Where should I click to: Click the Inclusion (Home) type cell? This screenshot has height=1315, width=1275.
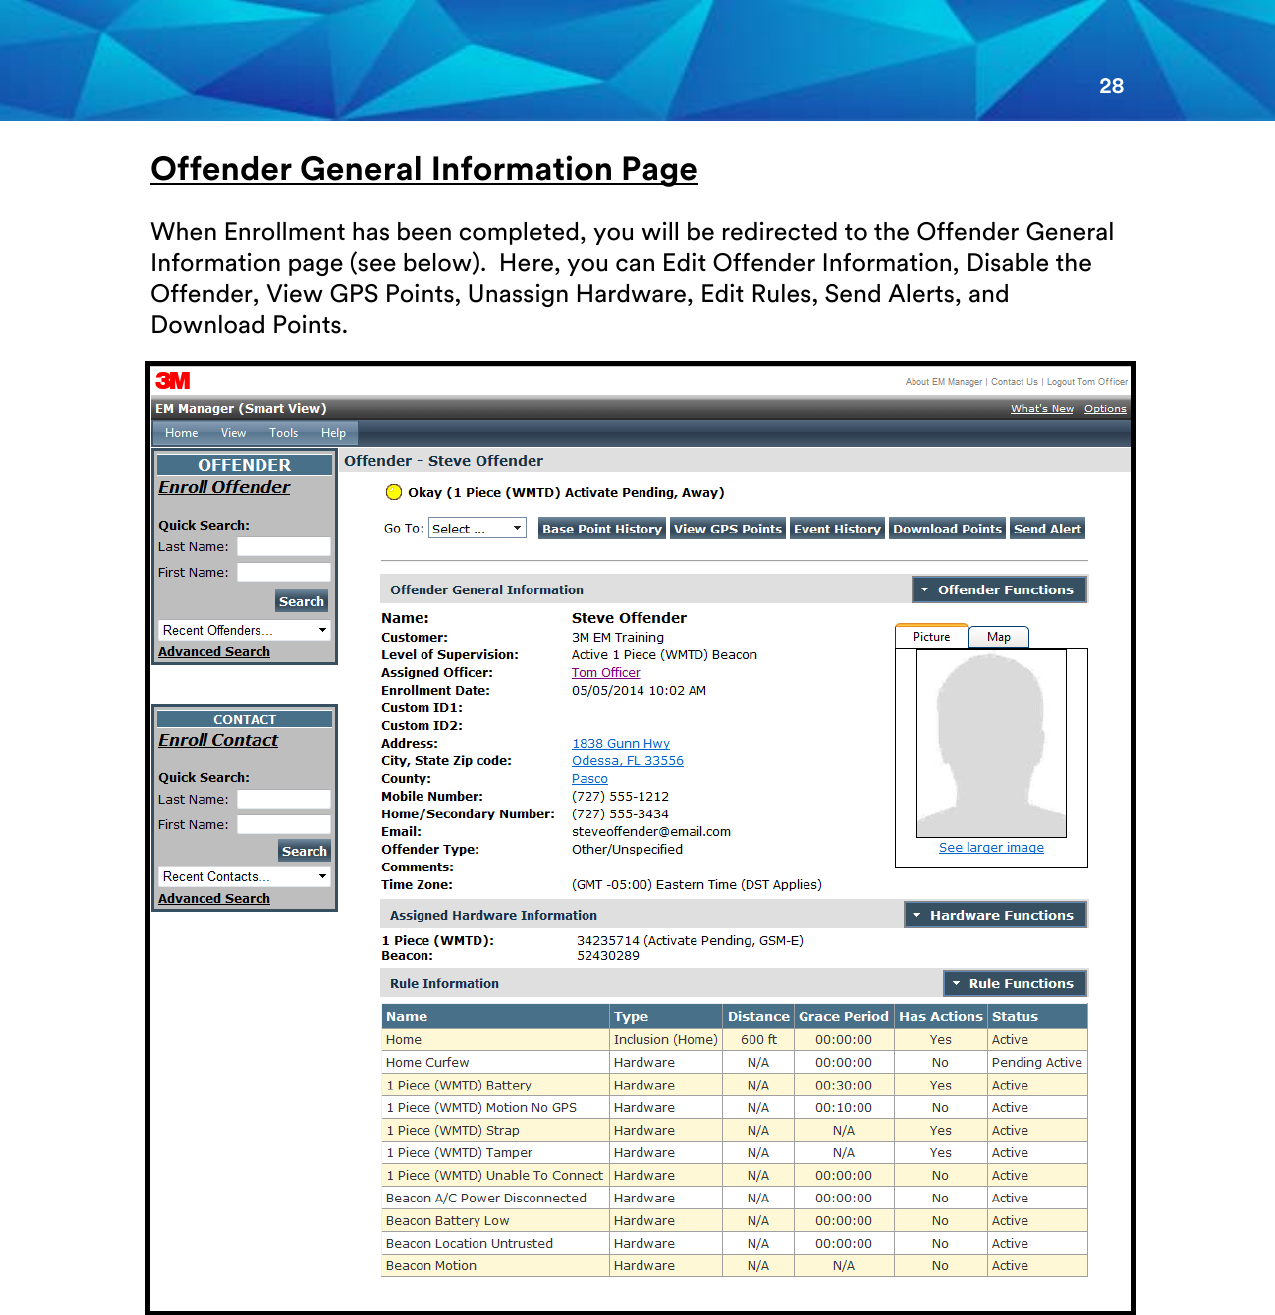tap(666, 1040)
